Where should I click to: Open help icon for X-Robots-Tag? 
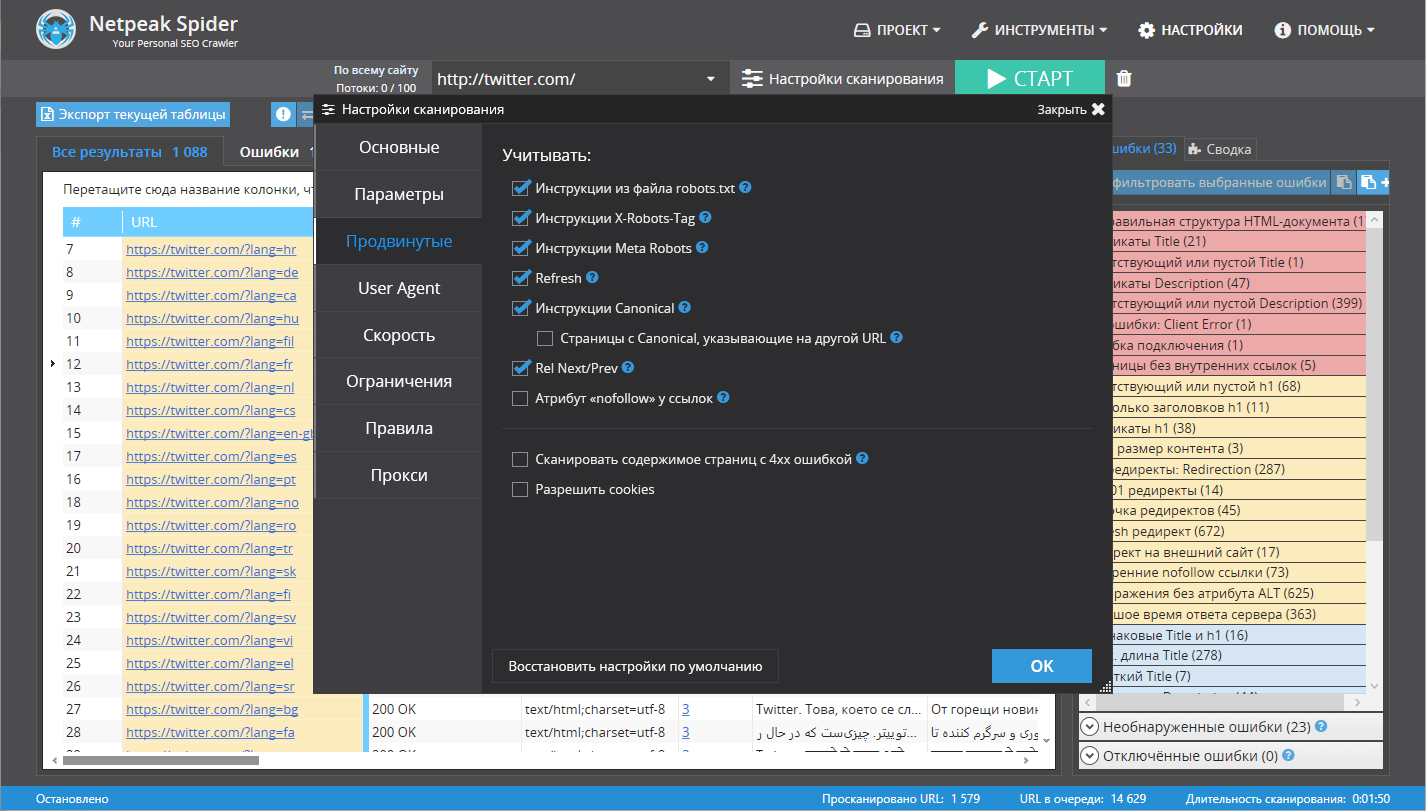pyautogui.click(x=705, y=217)
